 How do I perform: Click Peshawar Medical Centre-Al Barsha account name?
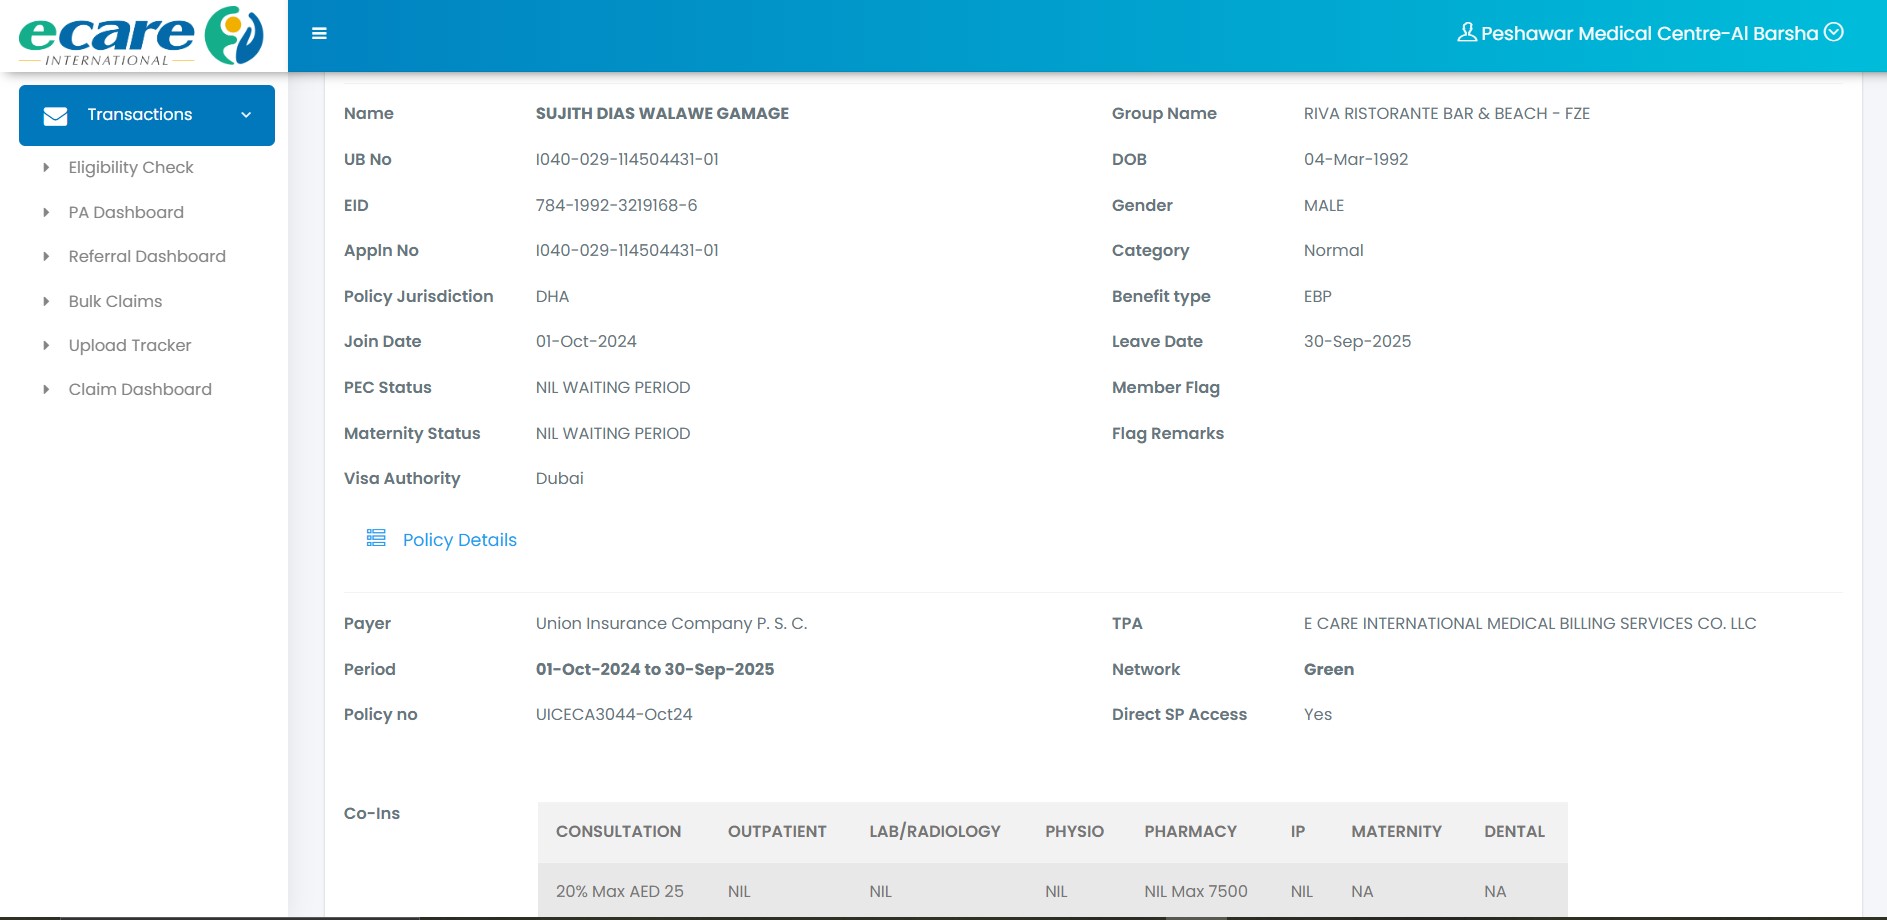[x=1649, y=33]
